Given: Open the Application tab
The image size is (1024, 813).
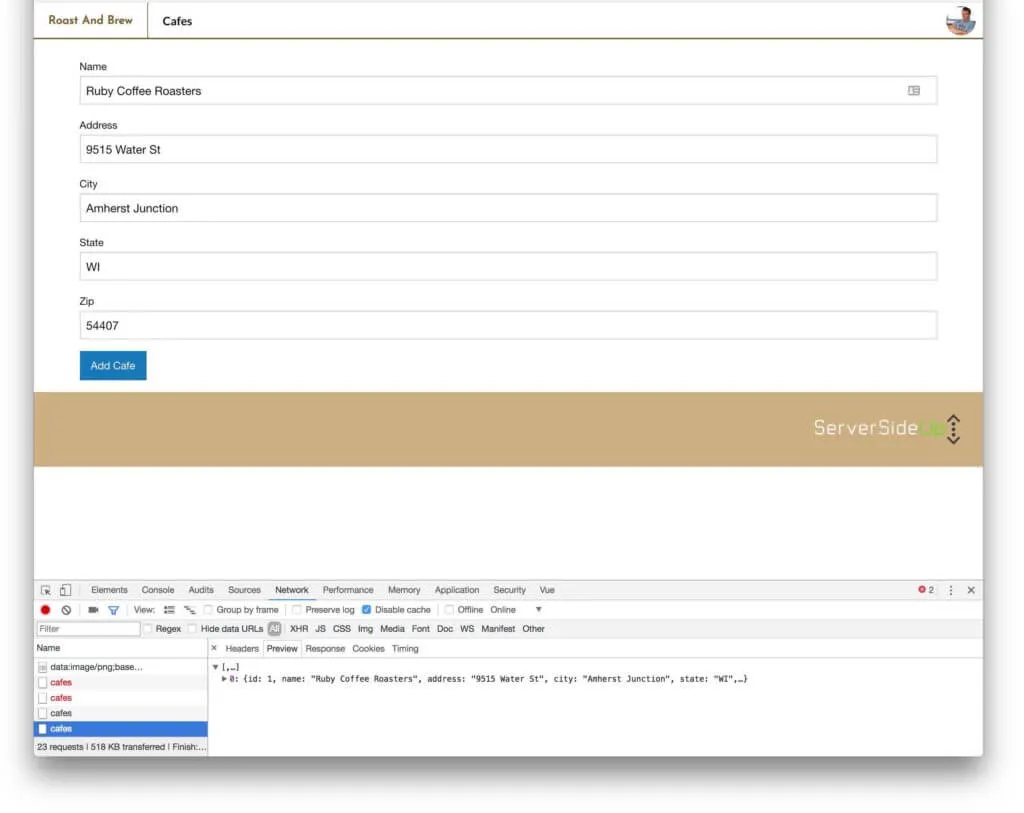Looking at the screenshot, I should tap(457, 590).
